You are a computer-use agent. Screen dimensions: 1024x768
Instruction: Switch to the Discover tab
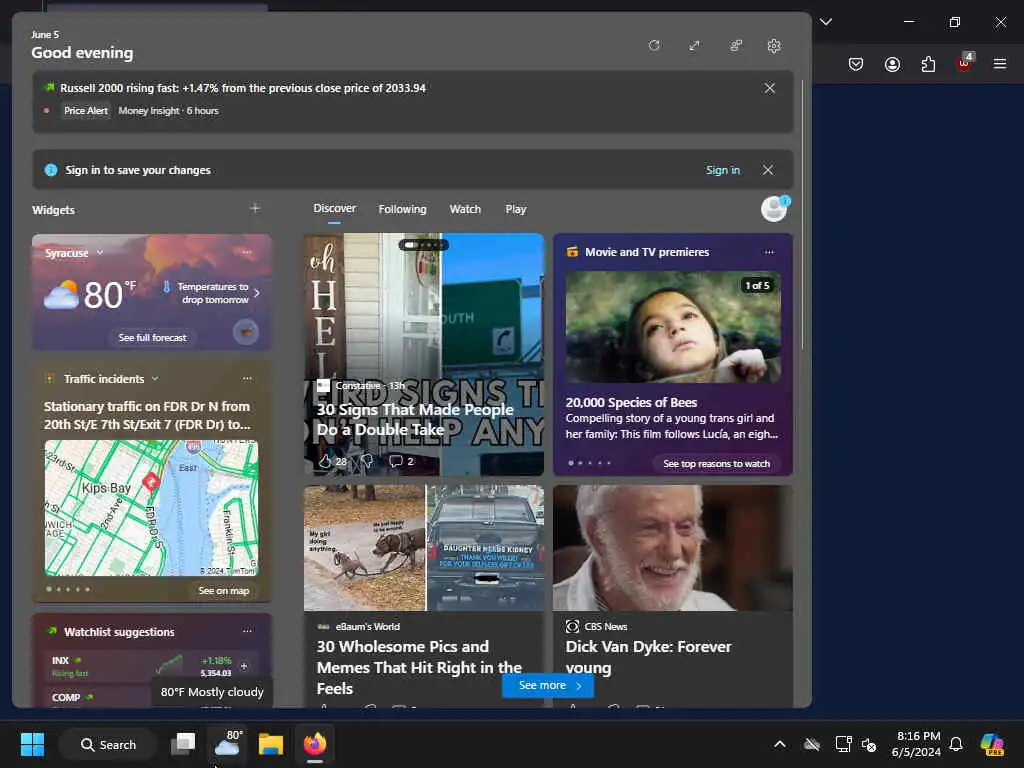(x=334, y=208)
